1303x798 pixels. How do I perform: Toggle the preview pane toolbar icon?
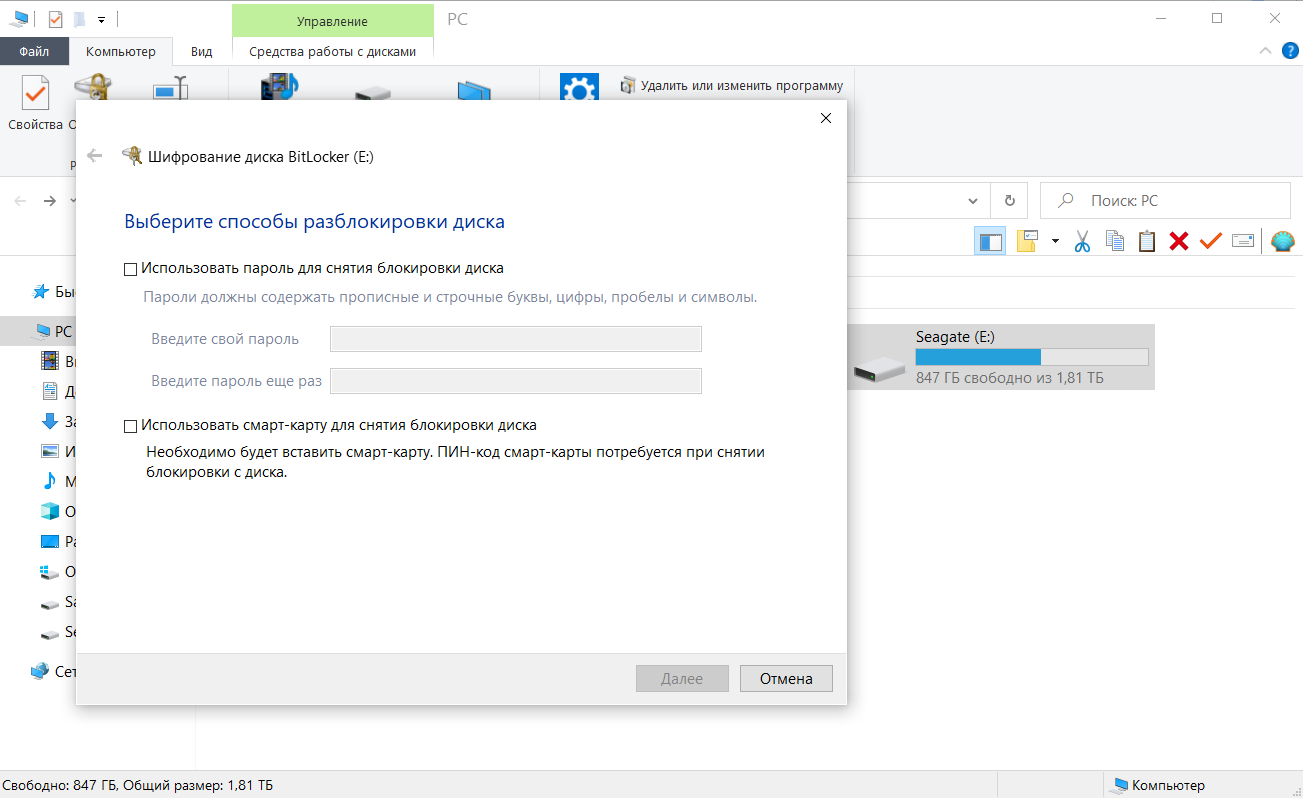coord(991,241)
